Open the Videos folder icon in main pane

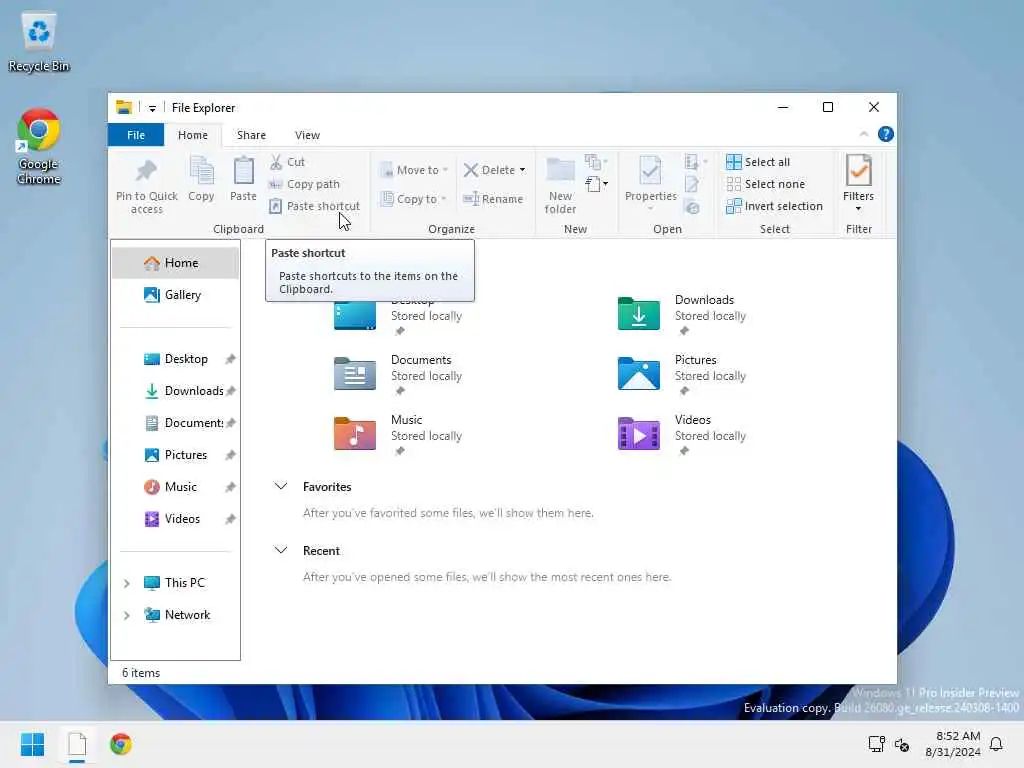pyautogui.click(x=639, y=434)
